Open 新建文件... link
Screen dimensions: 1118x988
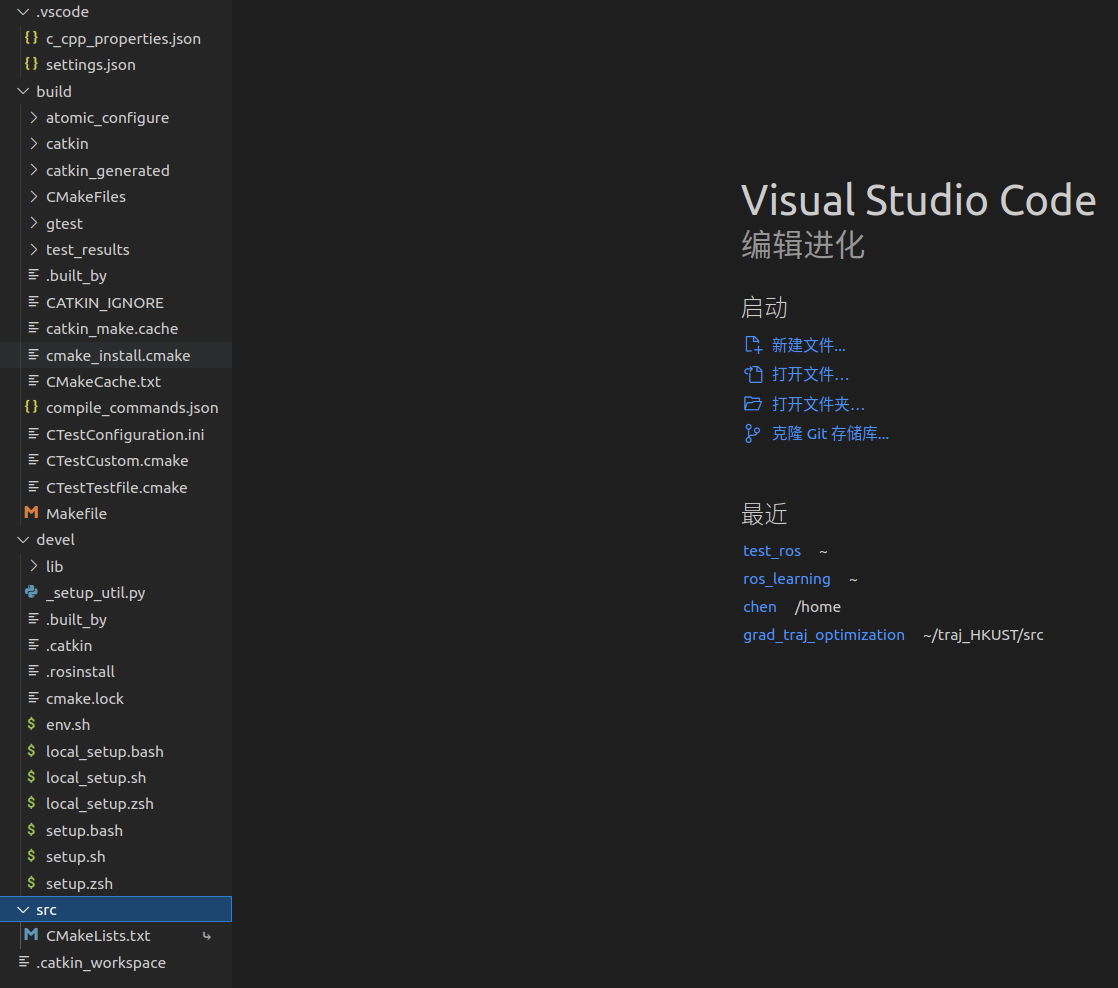point(809,346)
